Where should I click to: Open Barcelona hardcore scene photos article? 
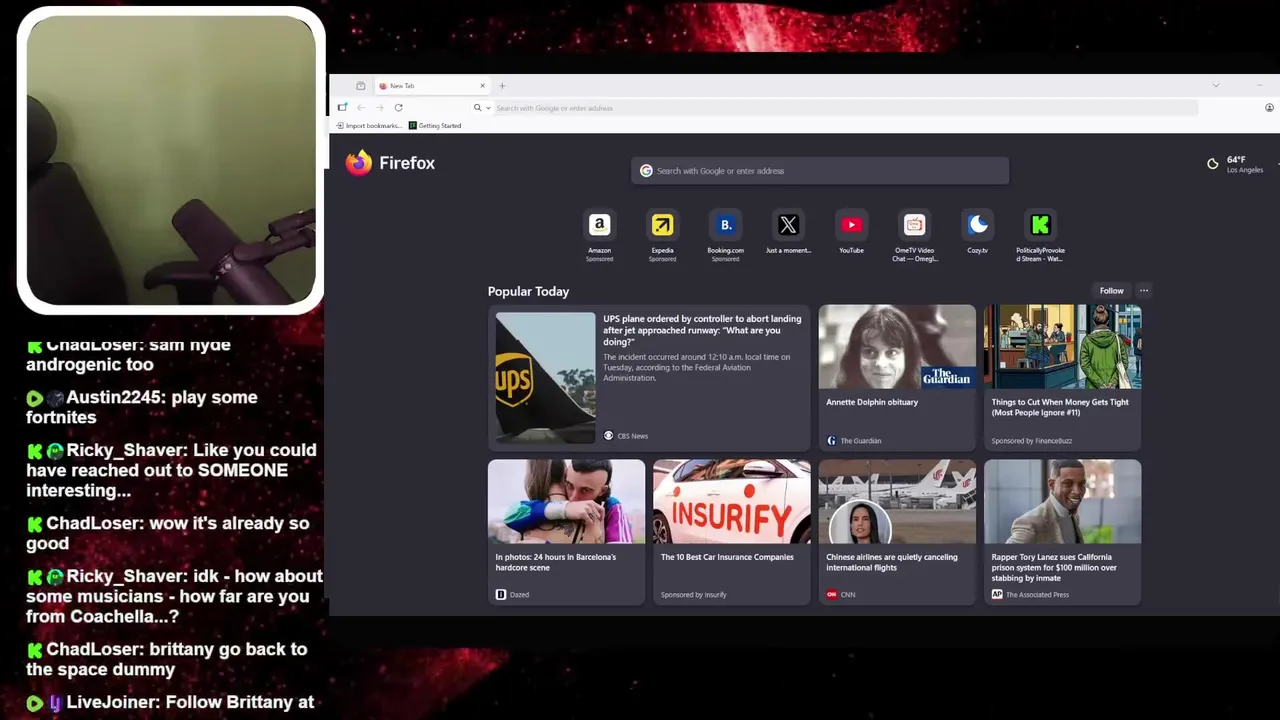point(566,532)
